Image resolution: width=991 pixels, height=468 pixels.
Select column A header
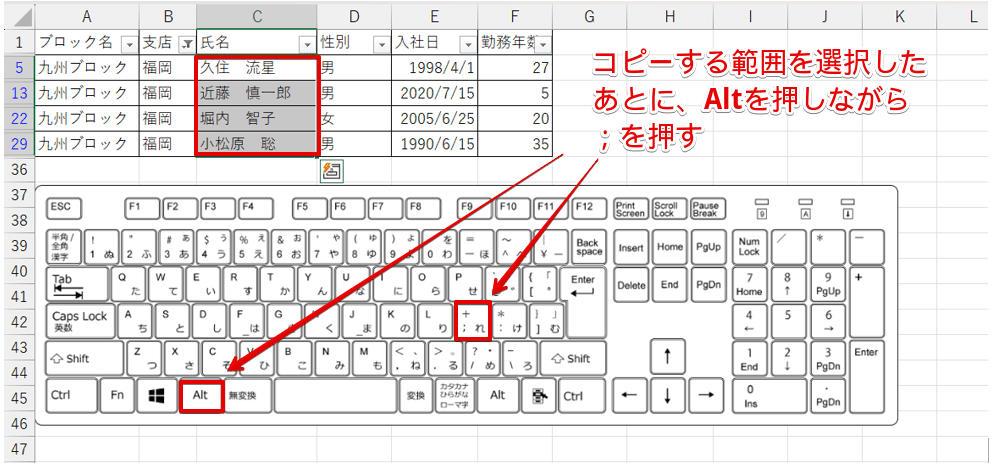click(x=87, y=17)
